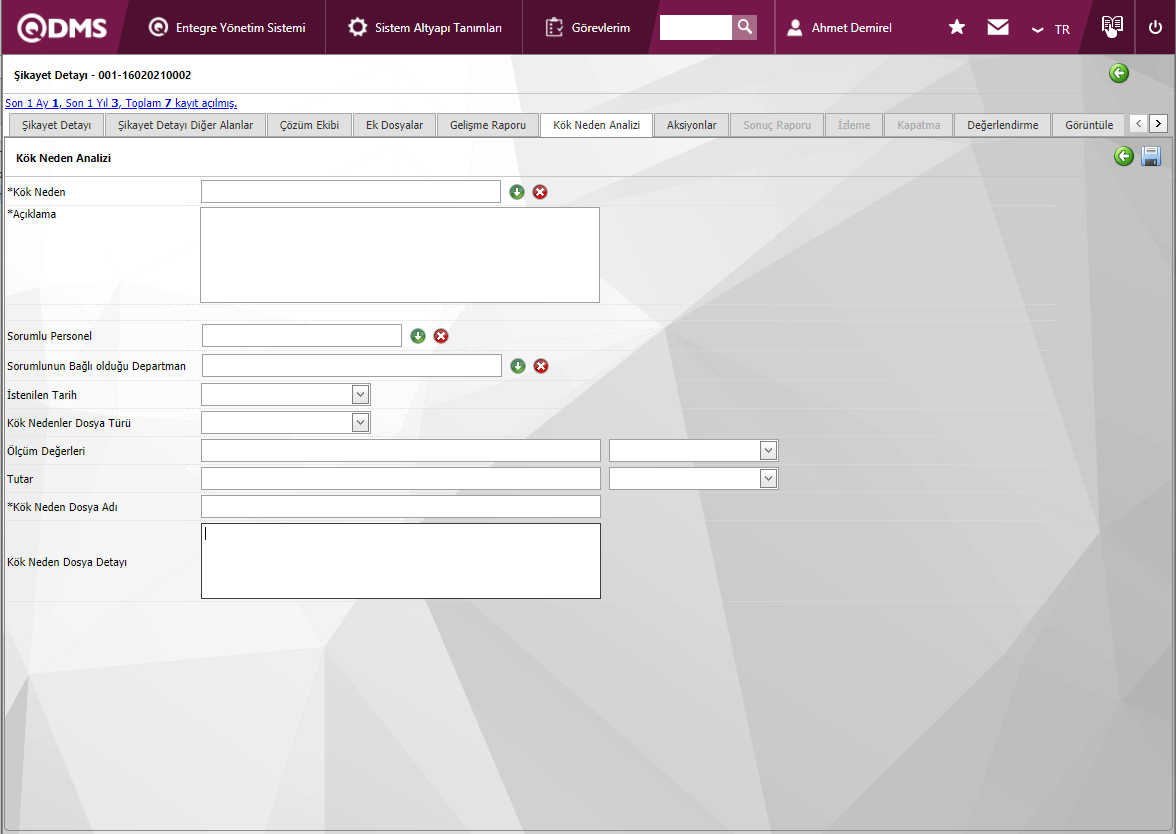The height and width of the screenshot is (834, 1176).
Task: Click the green back arrow beside Şikayet Detayı title
Action: 1118,74
